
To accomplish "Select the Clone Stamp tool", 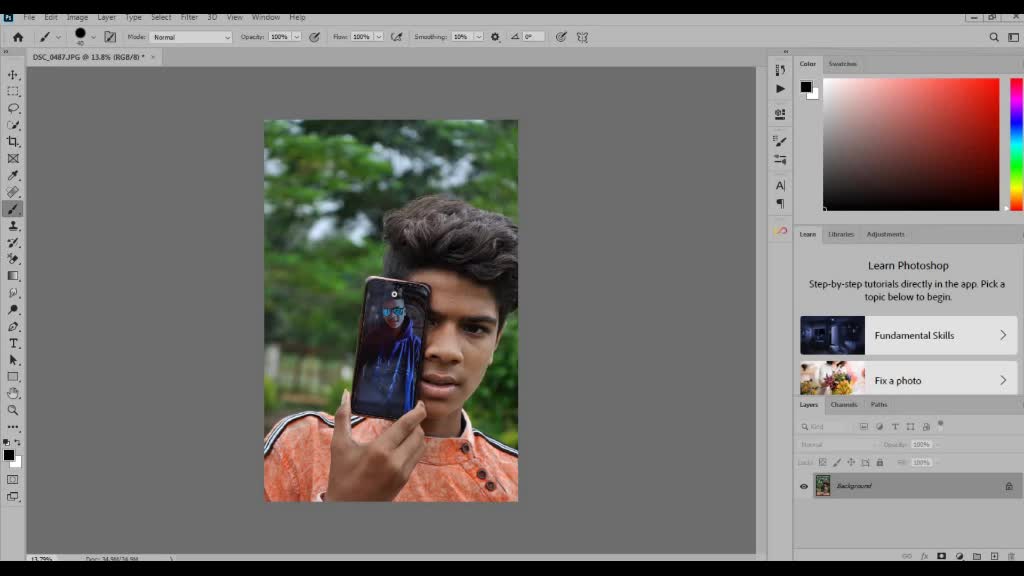I will (13, 226).
